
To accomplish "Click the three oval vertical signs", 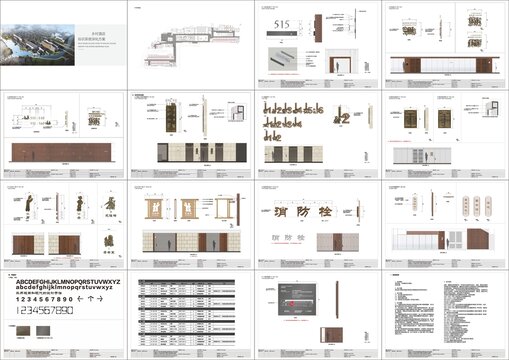I will [x=477, y=206].
